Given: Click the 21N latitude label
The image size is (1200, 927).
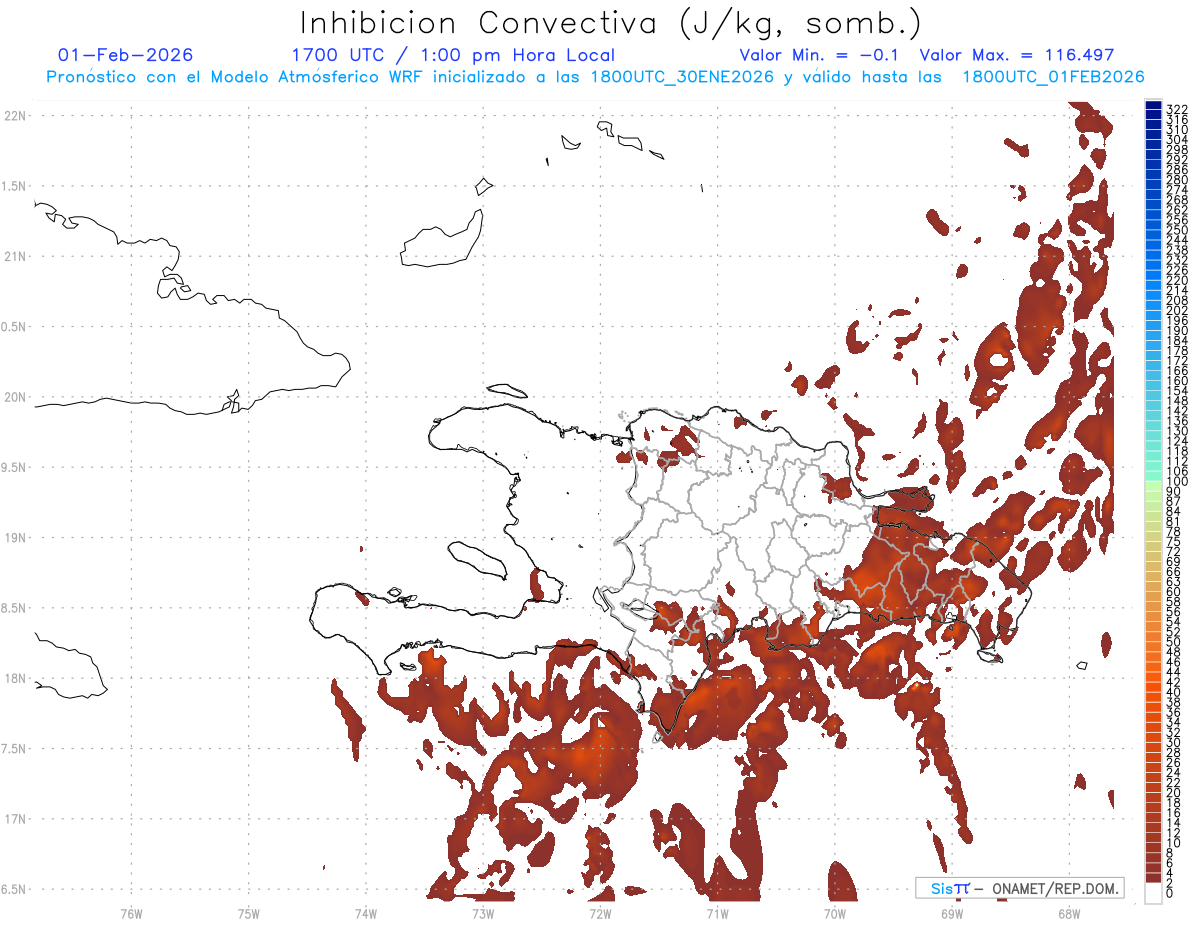Looking at the screenshot, I should [x=14, y=257].
